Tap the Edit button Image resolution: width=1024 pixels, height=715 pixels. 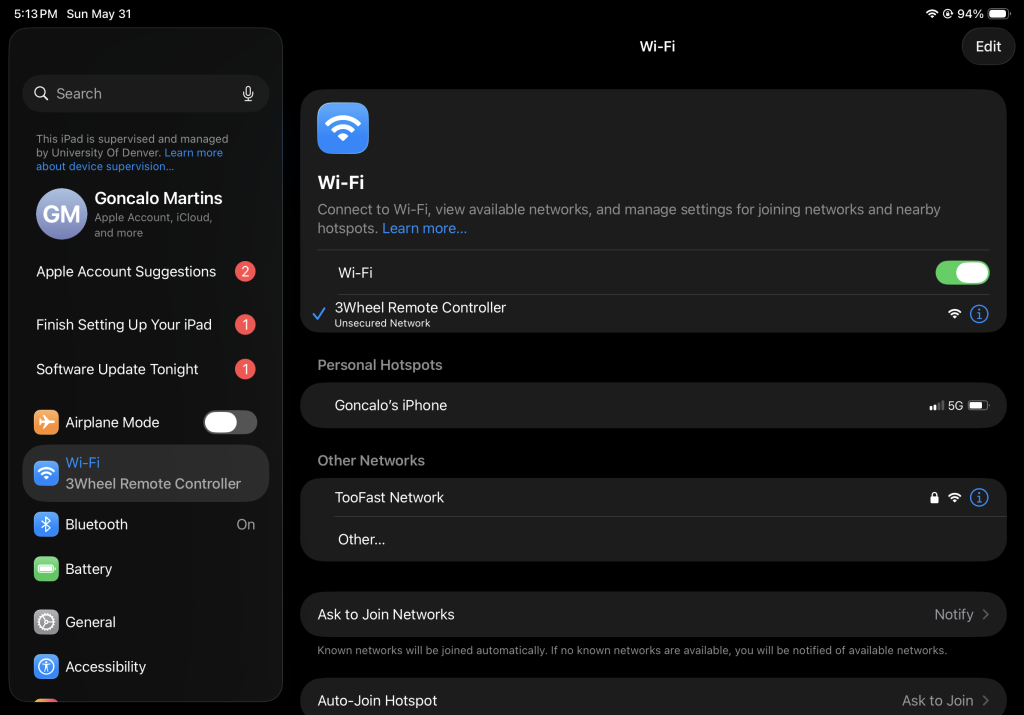(x=988, y=46)
